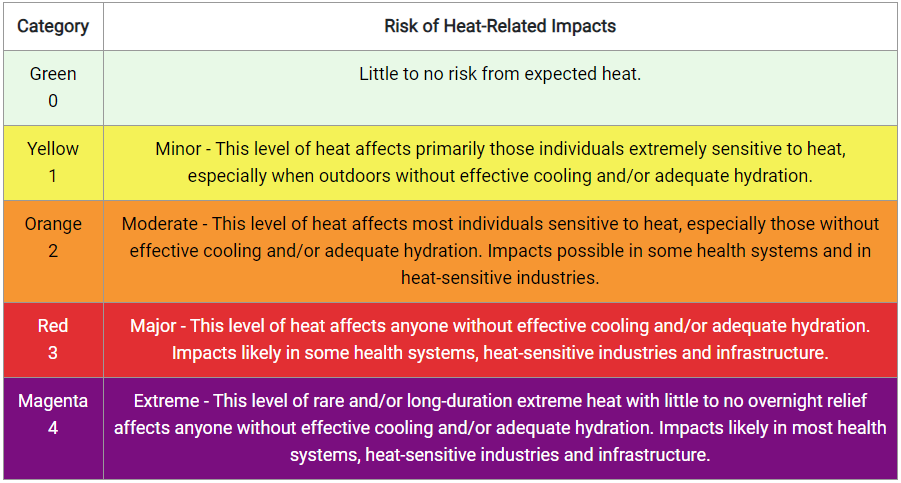Click the number 4 under Magenta
Viewport: 901px width, 483px height.
click(53, 428)
